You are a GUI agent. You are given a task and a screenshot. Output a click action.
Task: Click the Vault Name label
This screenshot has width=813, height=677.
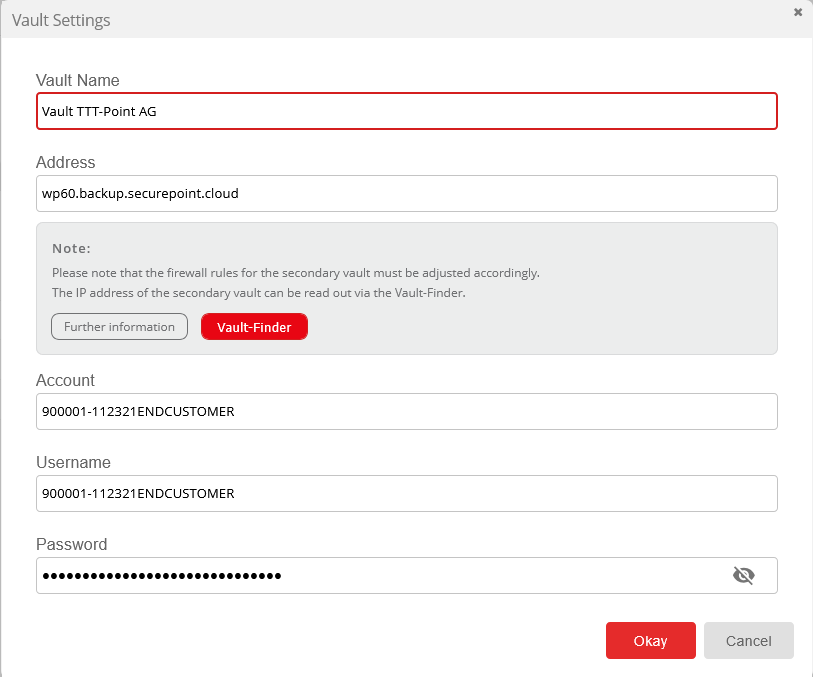pyautogui.click(x=78, y=80)
